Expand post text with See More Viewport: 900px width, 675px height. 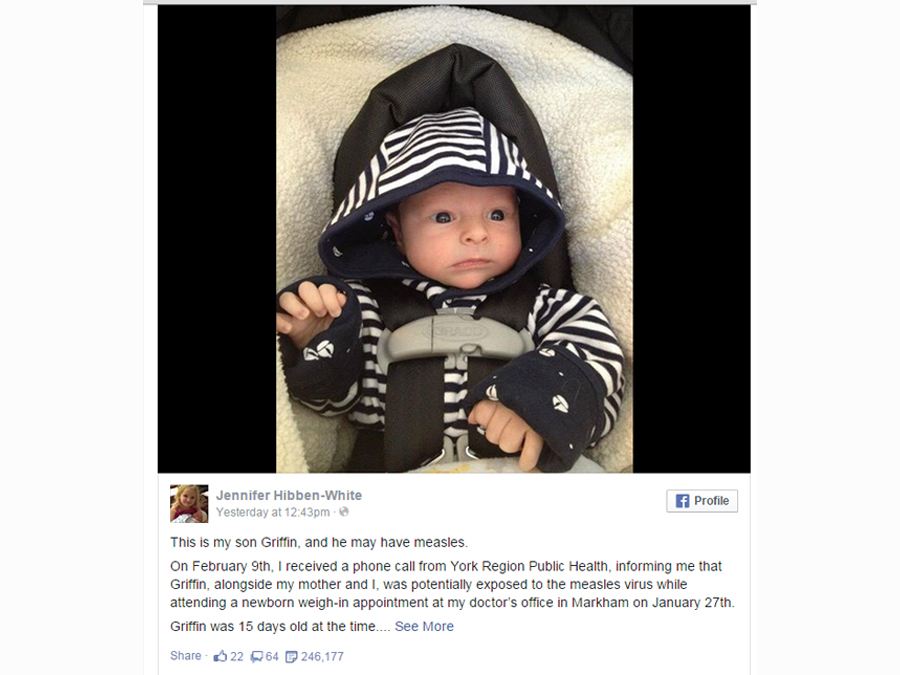click(x=424, y=626)
